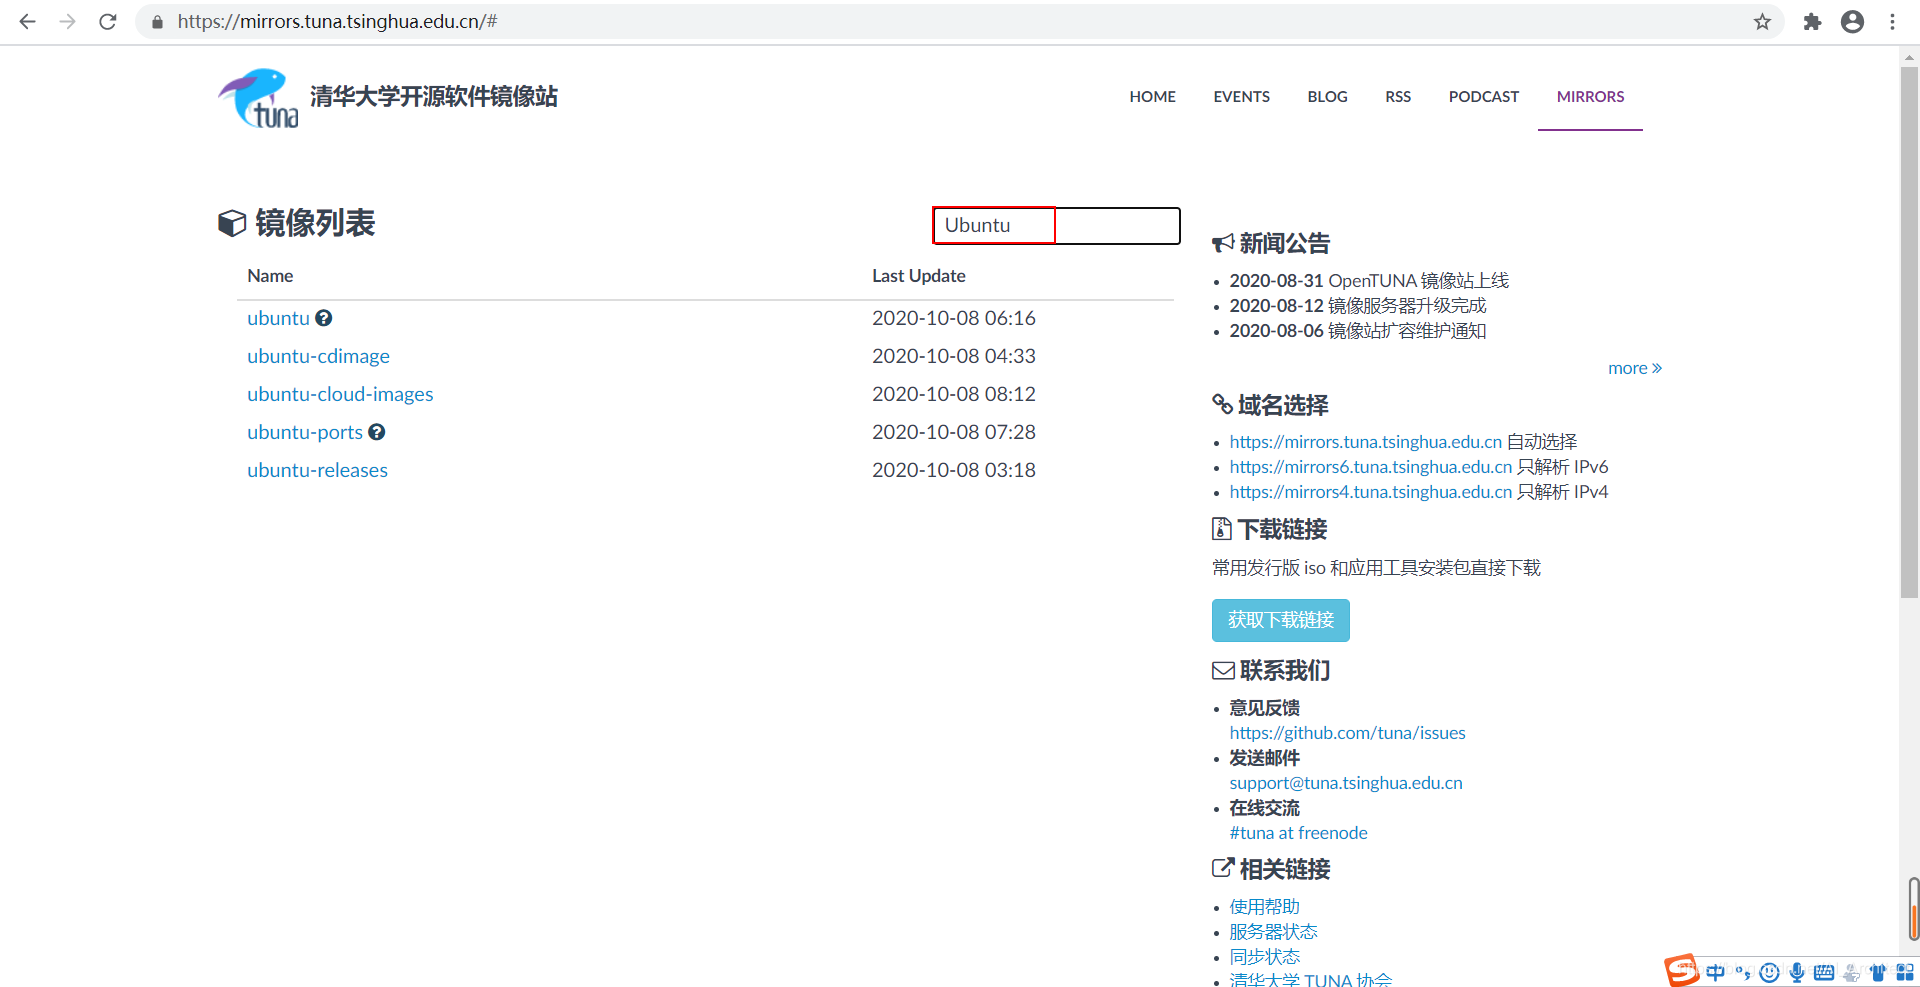
Task: Click the vertical page scrollbar thumb
Action: (x=1909, y=333)
